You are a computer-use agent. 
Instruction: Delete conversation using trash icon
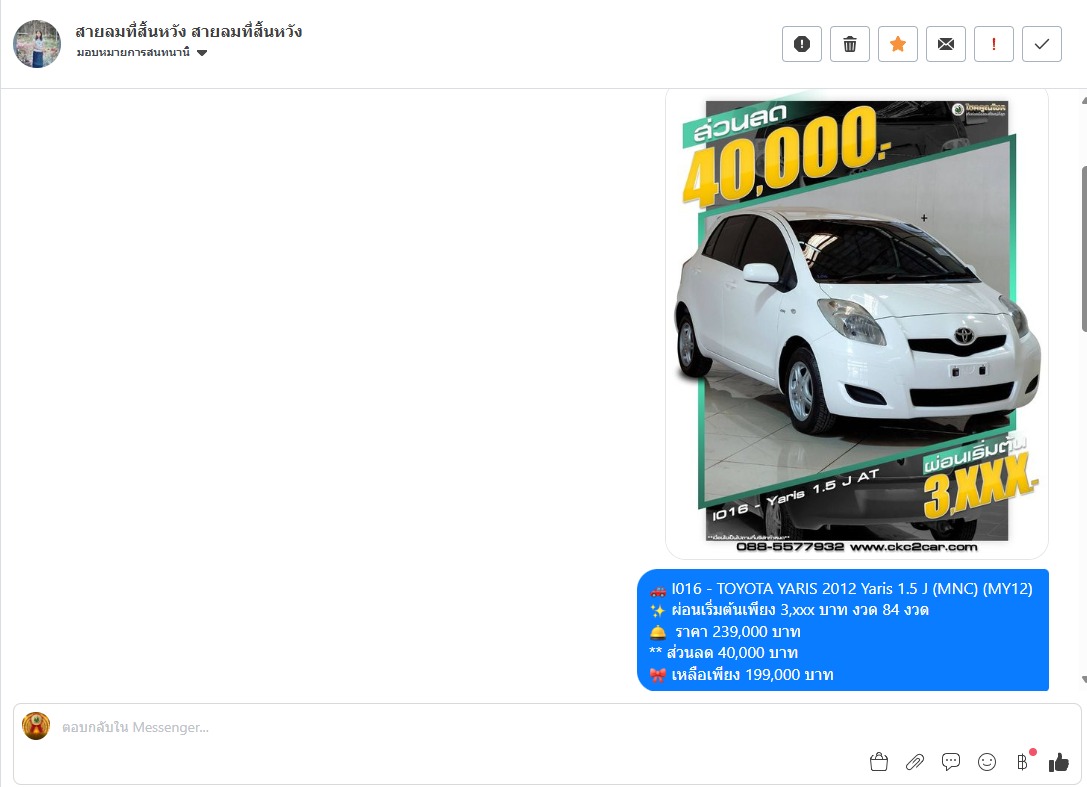(x=850, y=44)
